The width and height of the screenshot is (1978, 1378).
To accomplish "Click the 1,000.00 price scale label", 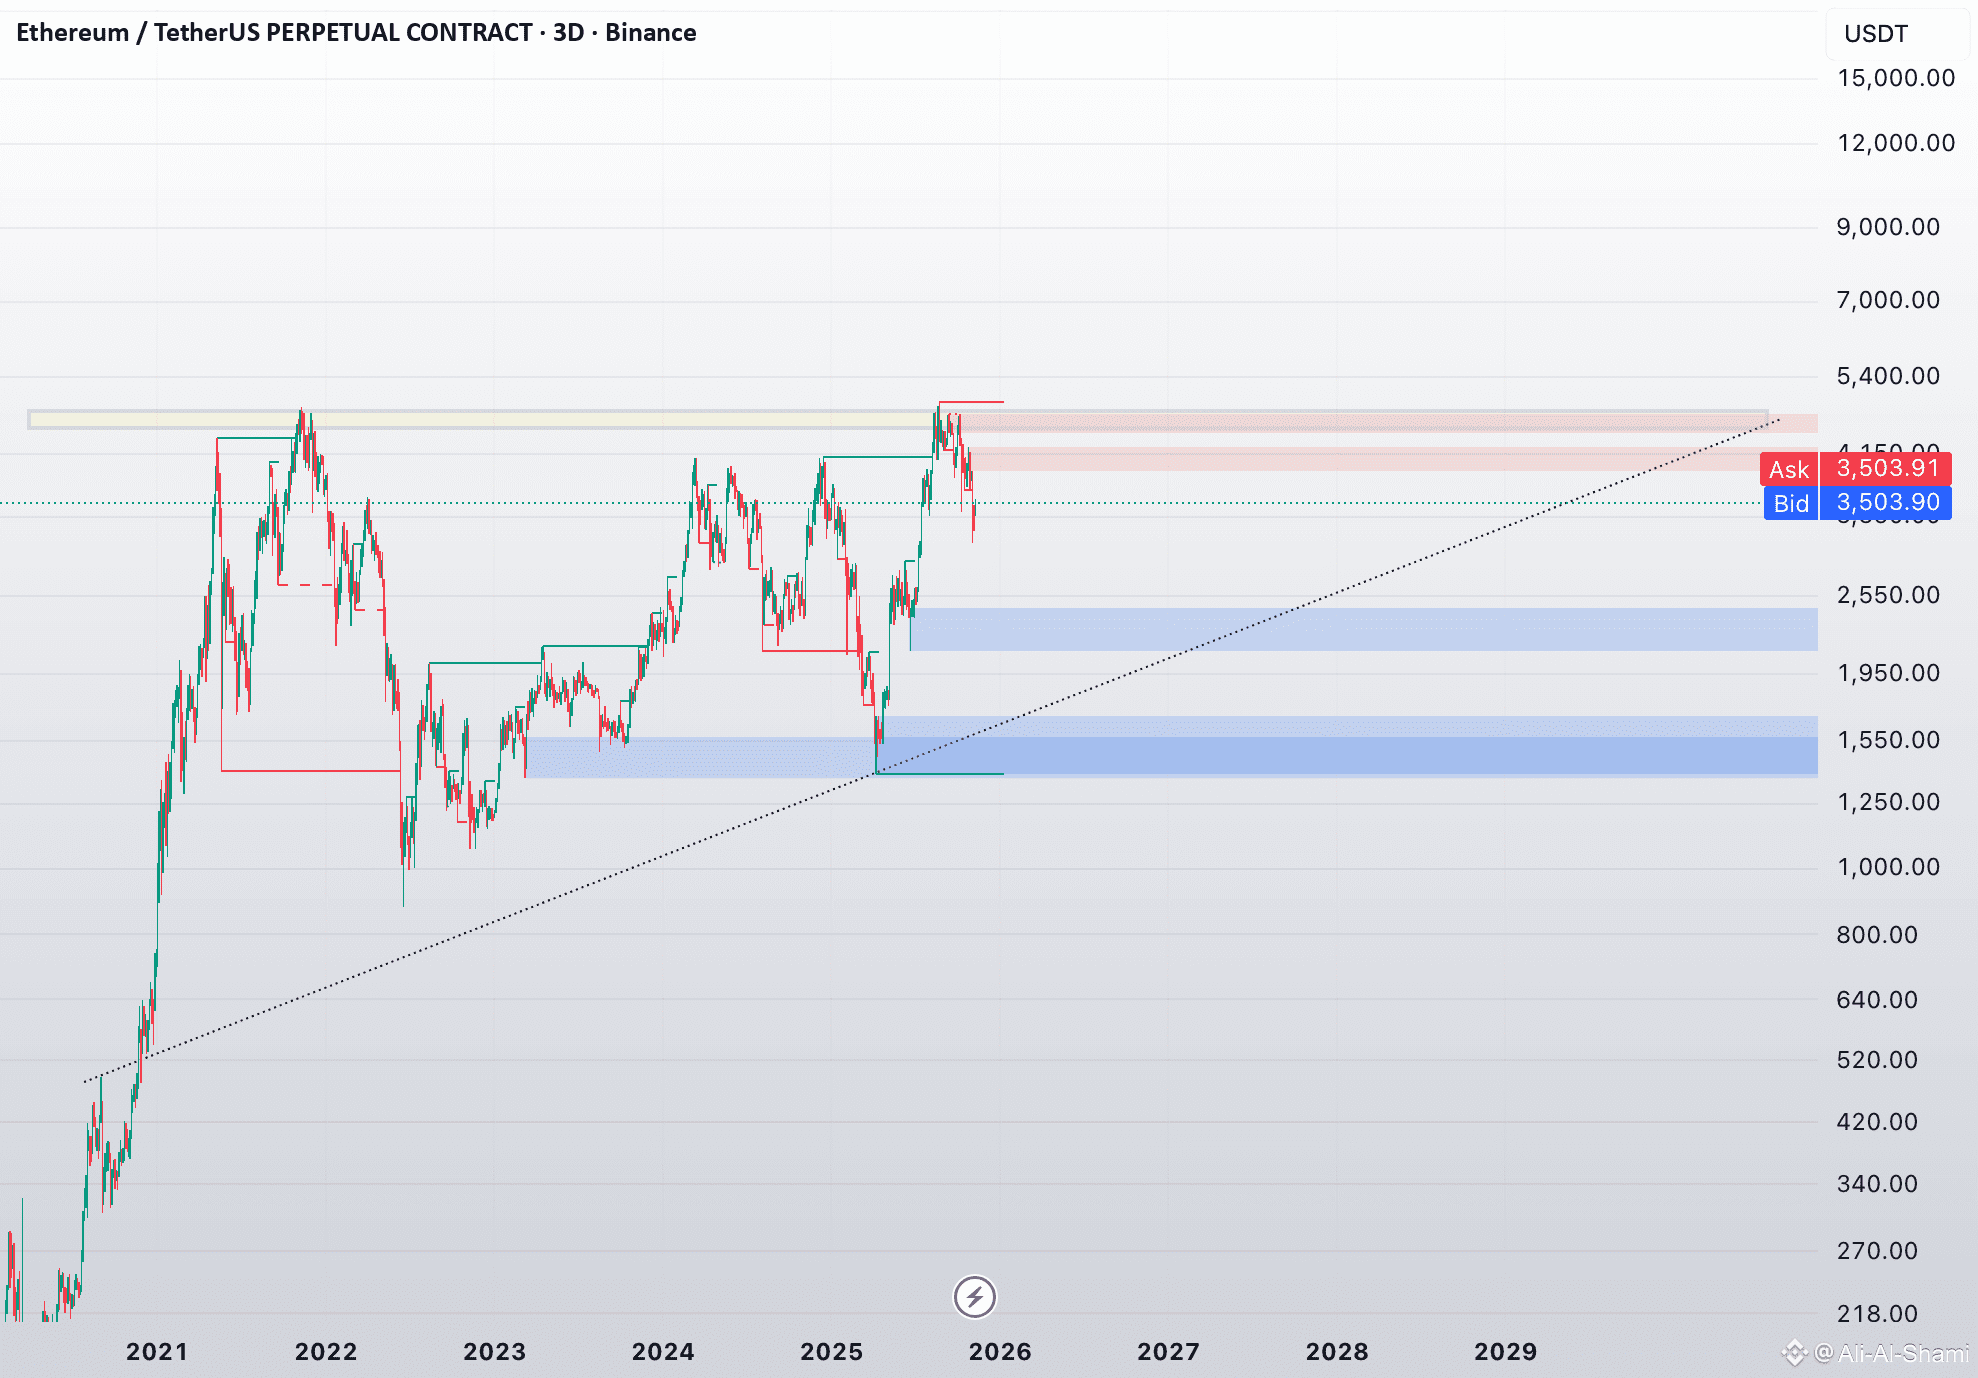I will tap(1888, 867).
